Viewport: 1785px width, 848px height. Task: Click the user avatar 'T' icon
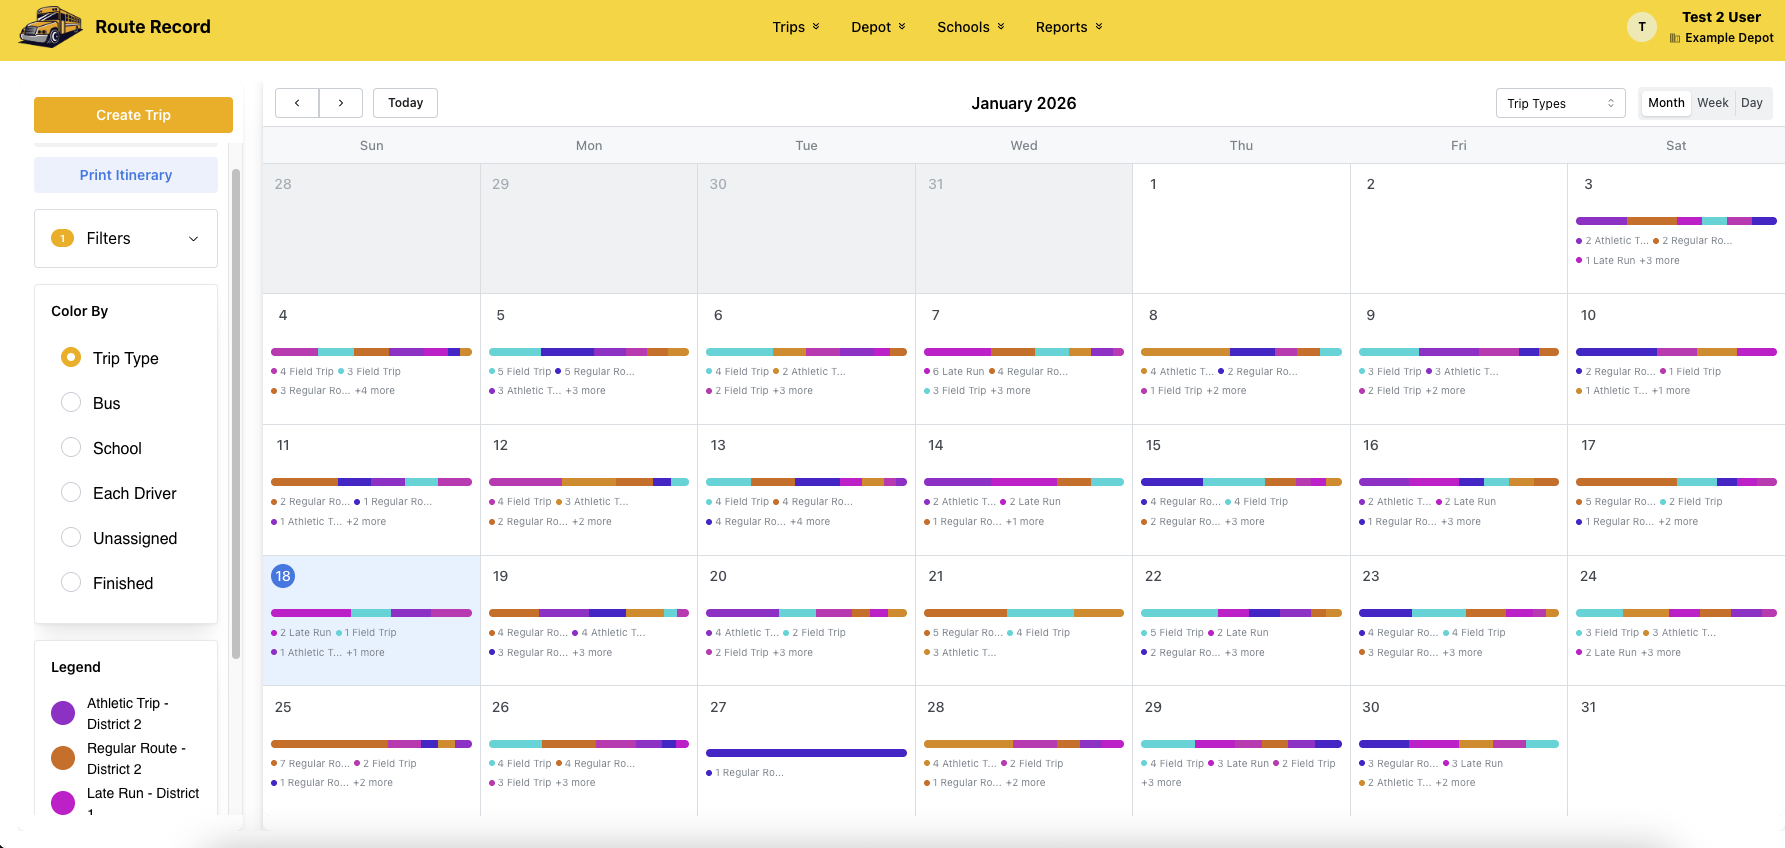pos(1642,27)
